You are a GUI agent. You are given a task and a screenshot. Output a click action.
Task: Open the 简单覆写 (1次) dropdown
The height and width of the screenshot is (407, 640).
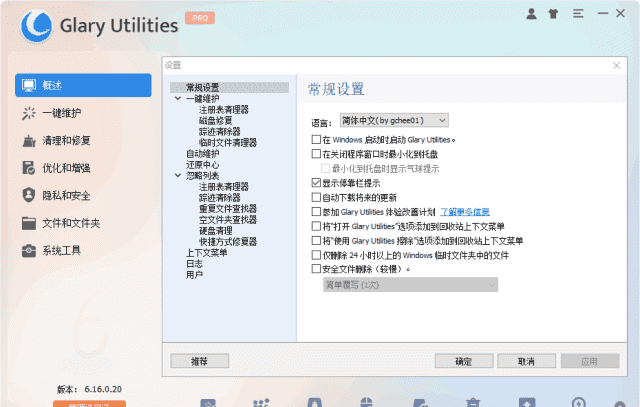tap(410, 285)
